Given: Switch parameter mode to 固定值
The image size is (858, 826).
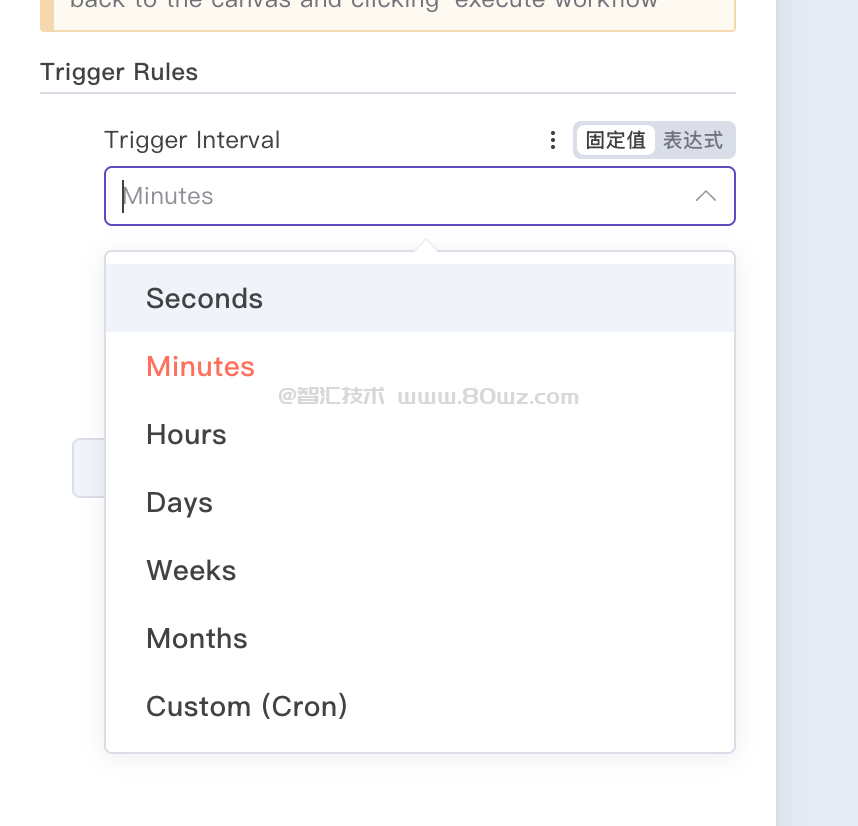Looking at the screenshot, I should click(x=615, y=140).
